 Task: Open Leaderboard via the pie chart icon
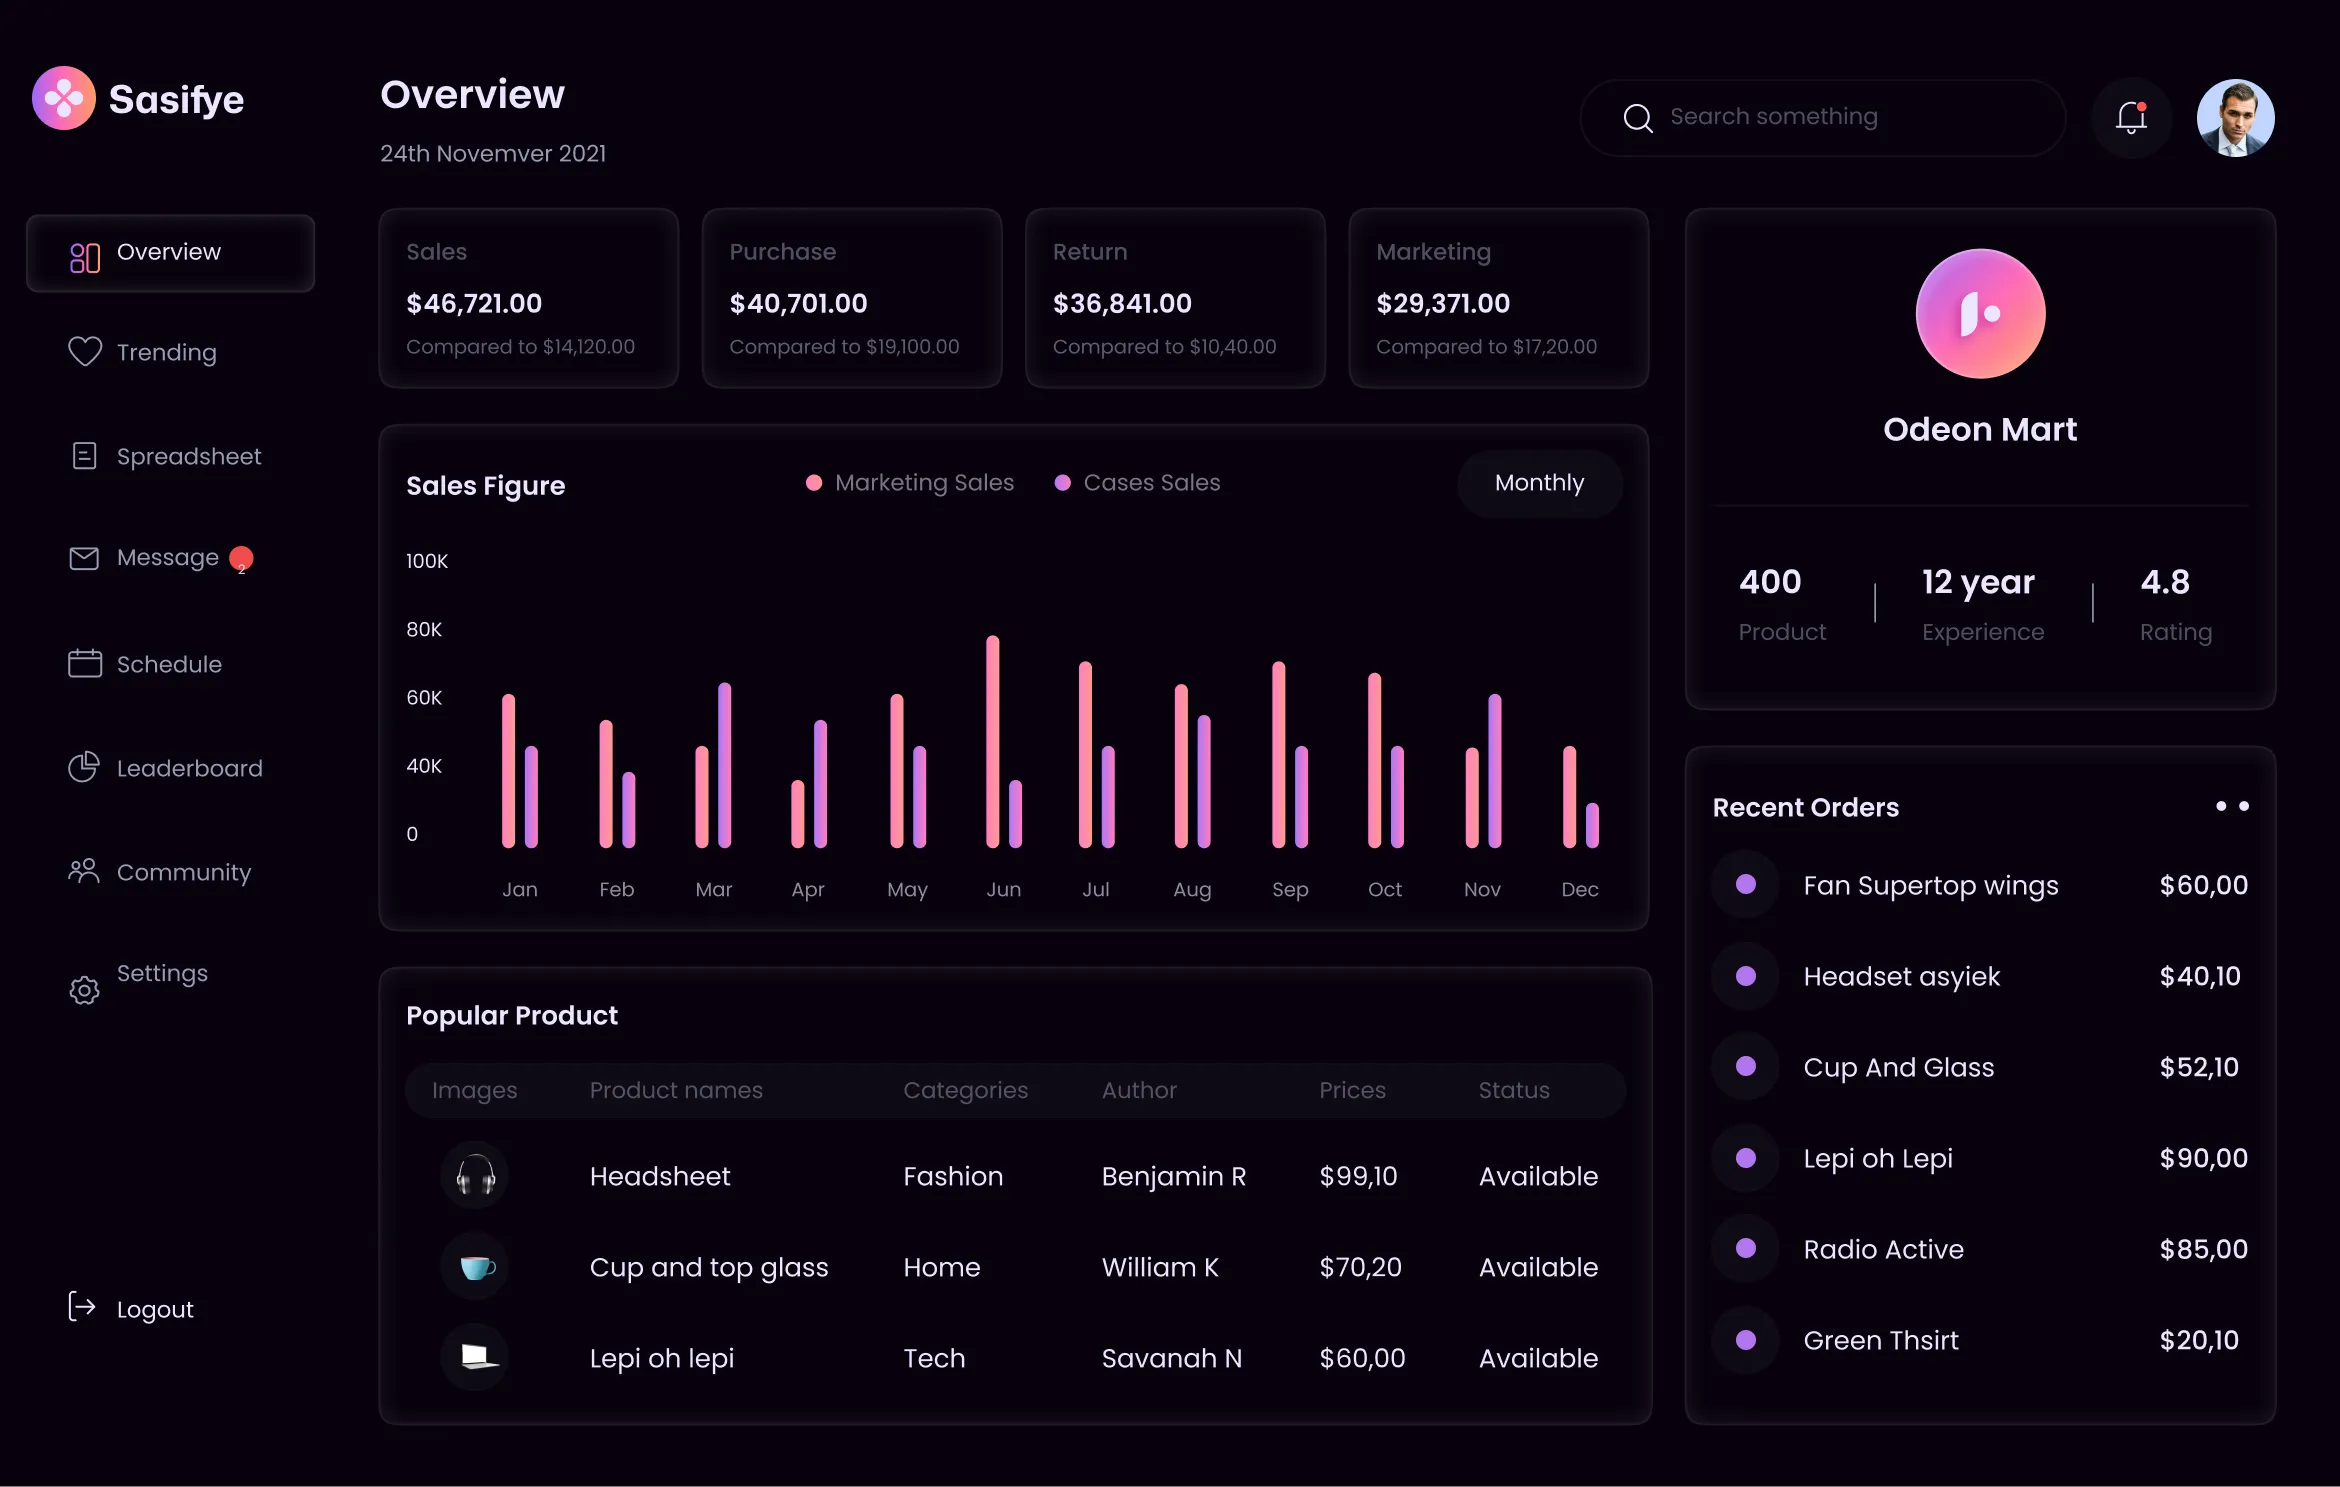[x=85, y=767]
